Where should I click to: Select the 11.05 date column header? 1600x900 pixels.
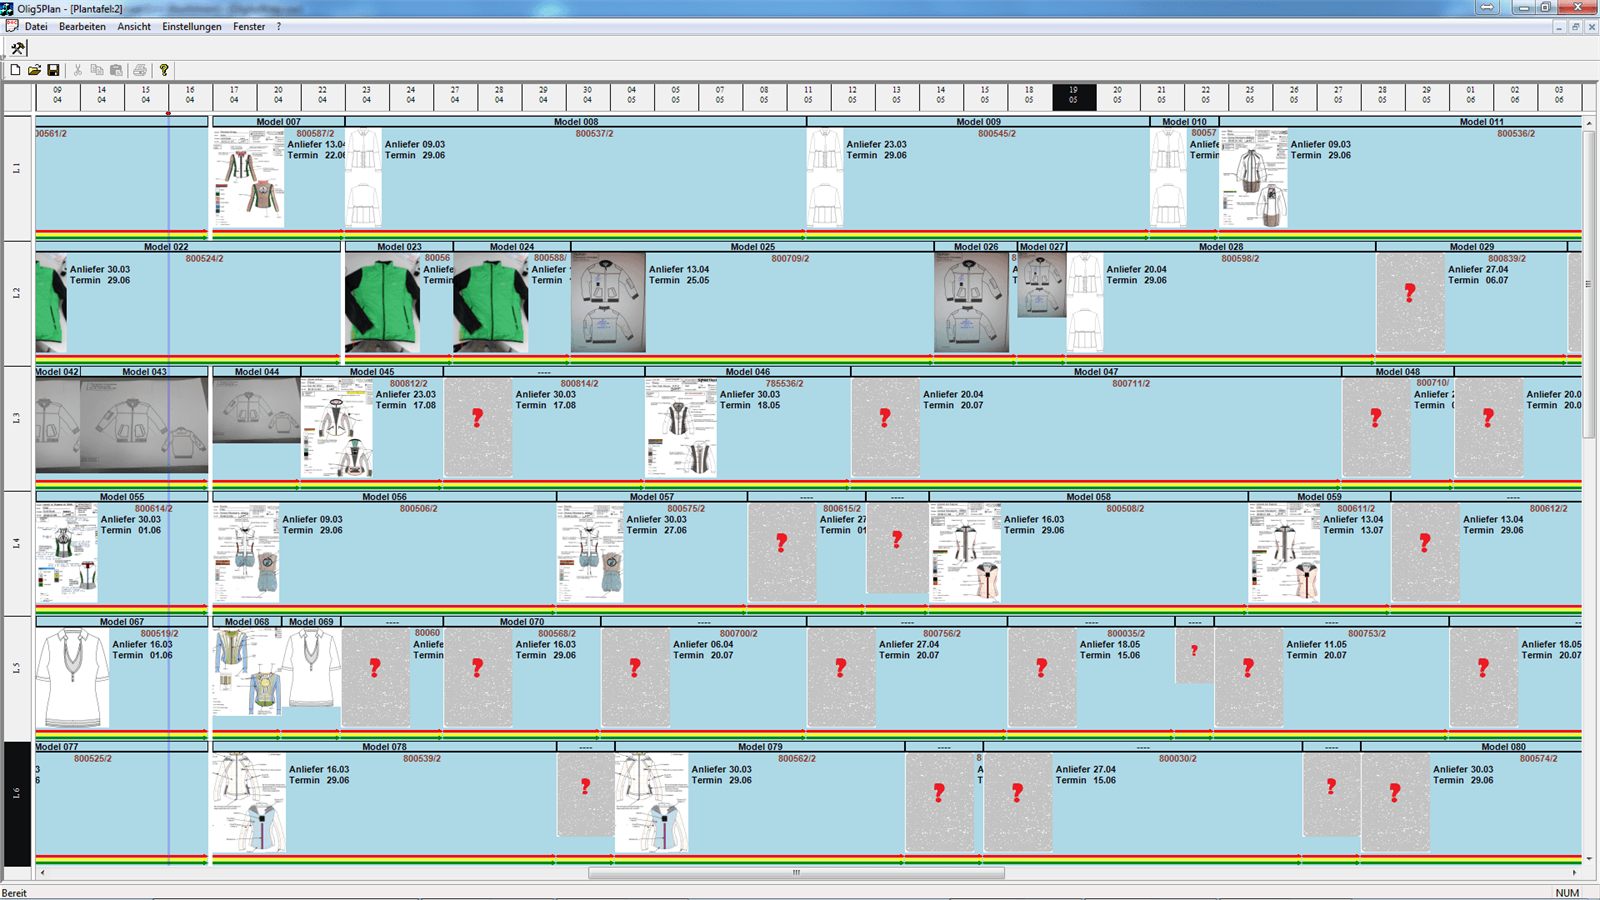tap(808, 96)
